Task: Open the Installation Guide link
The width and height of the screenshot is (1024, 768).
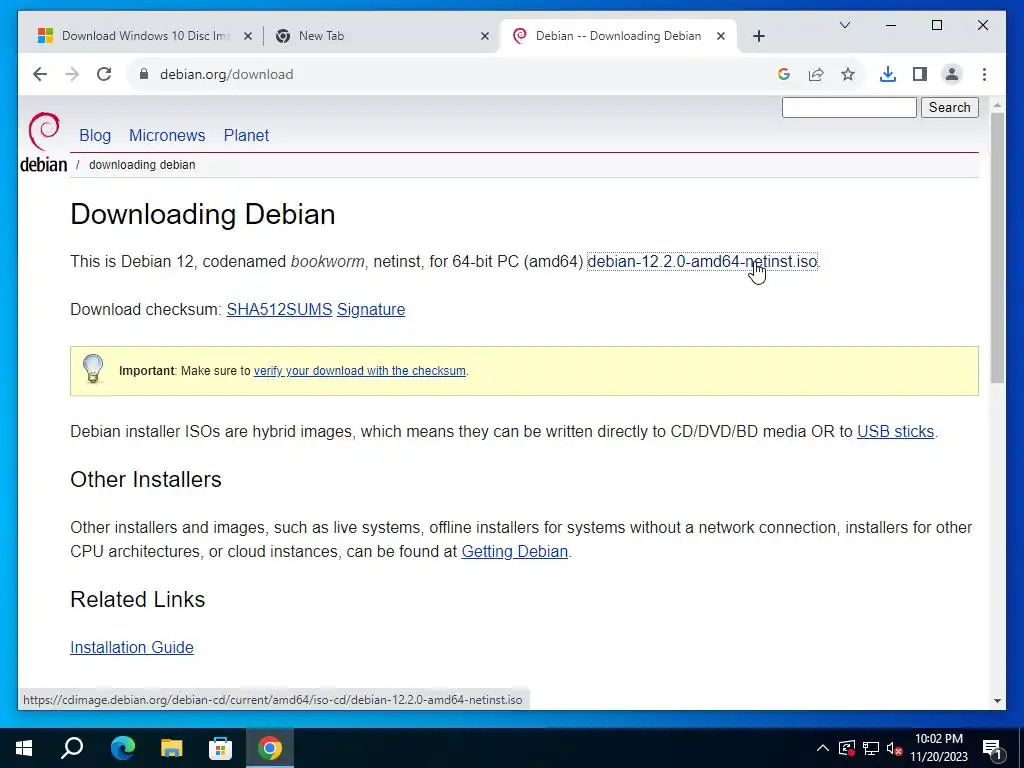Action: (132, 647)
